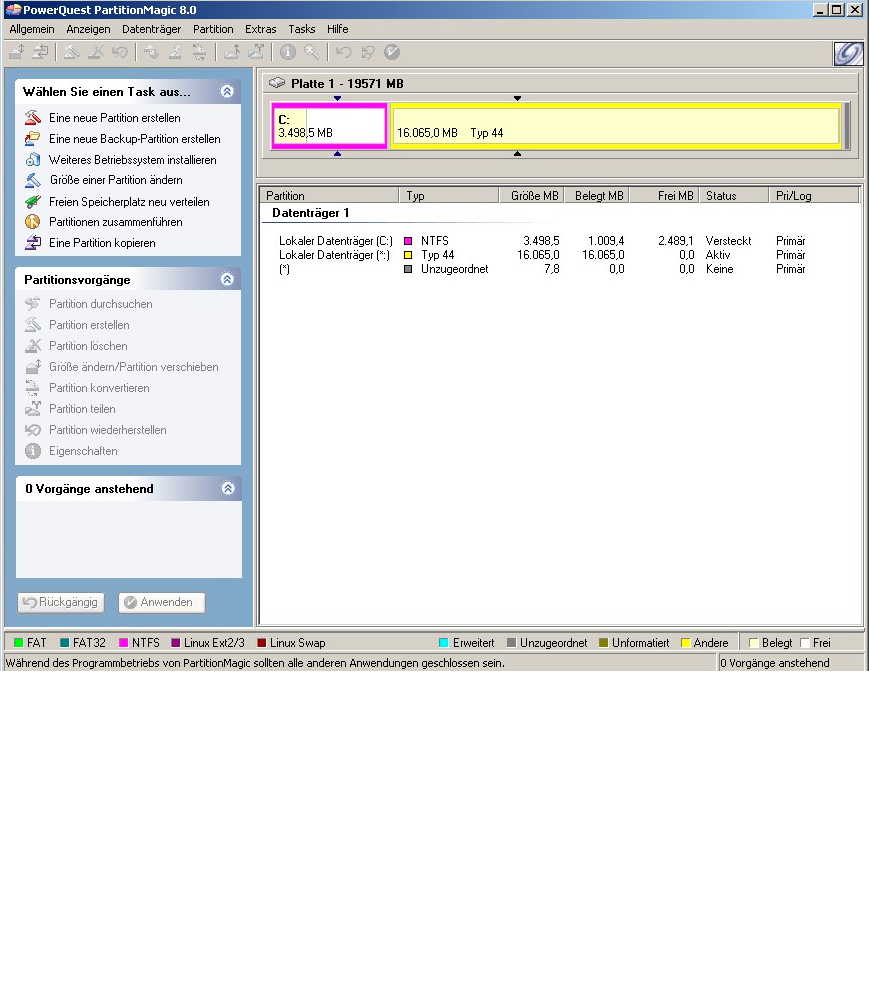Click the Copy partition toolbar icon
The width and height of the screenshot is (869, 1000).
pos(40,52)
